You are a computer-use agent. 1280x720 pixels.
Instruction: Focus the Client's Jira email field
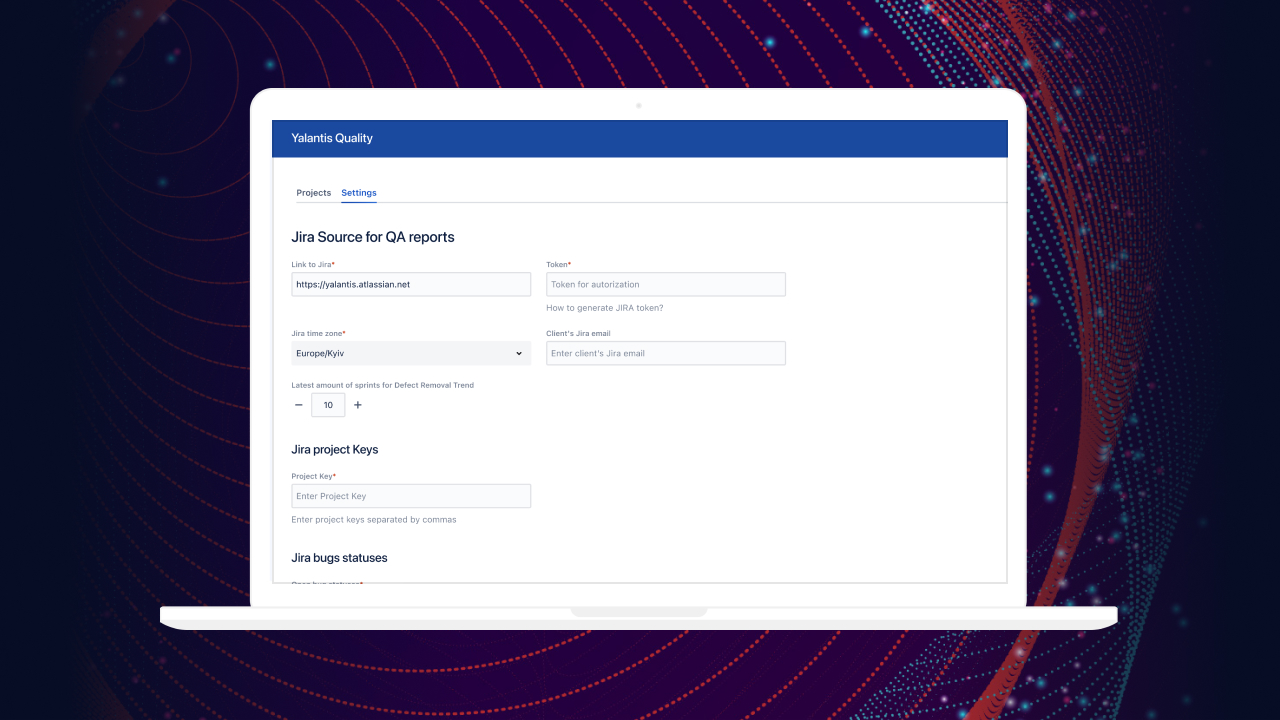coord(665,353)
